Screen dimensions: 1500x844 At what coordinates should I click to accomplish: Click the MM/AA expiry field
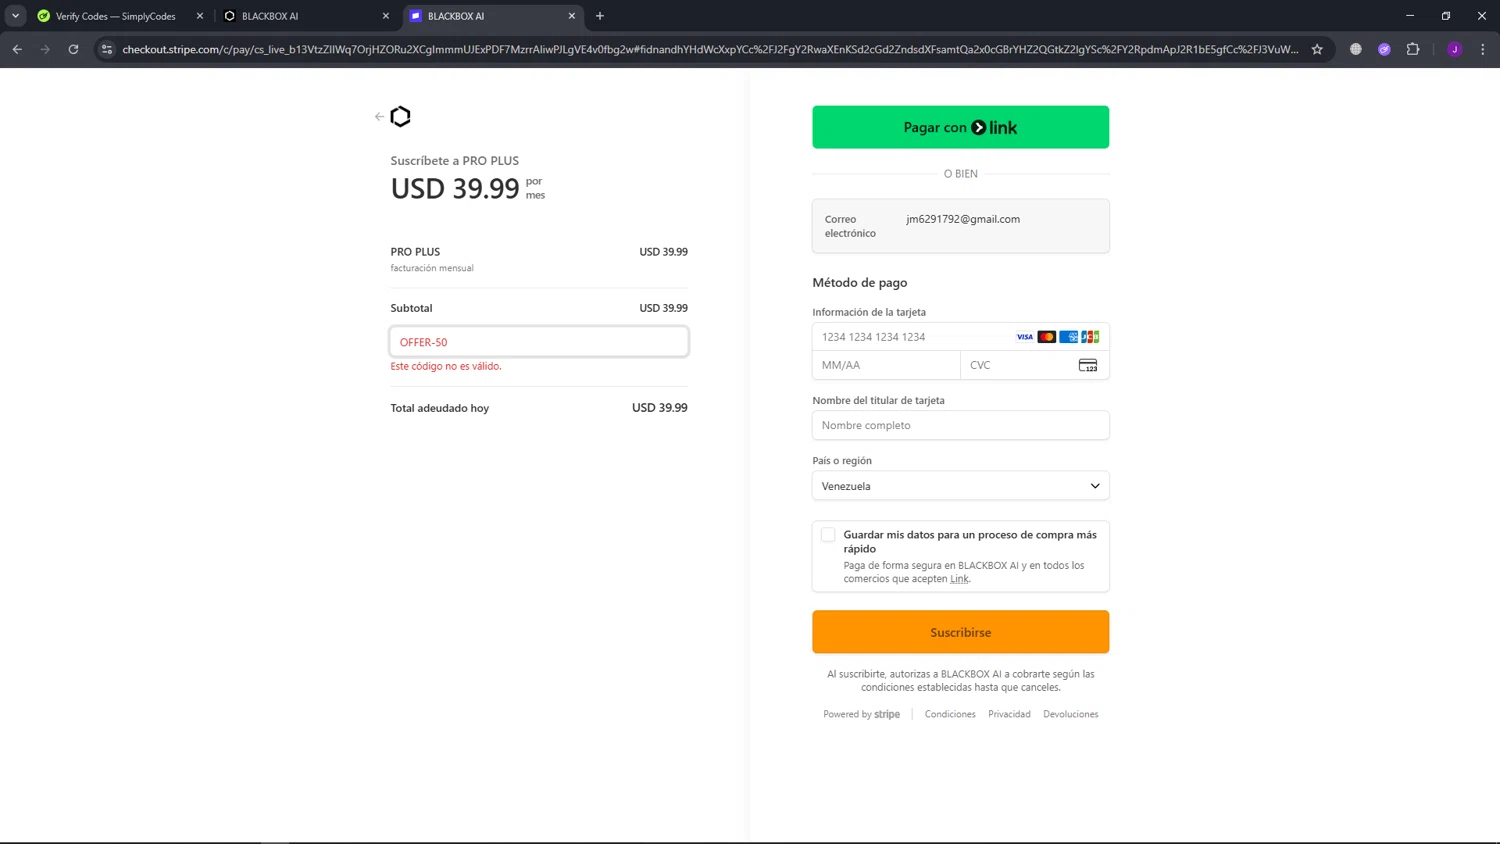click(886, 365)
